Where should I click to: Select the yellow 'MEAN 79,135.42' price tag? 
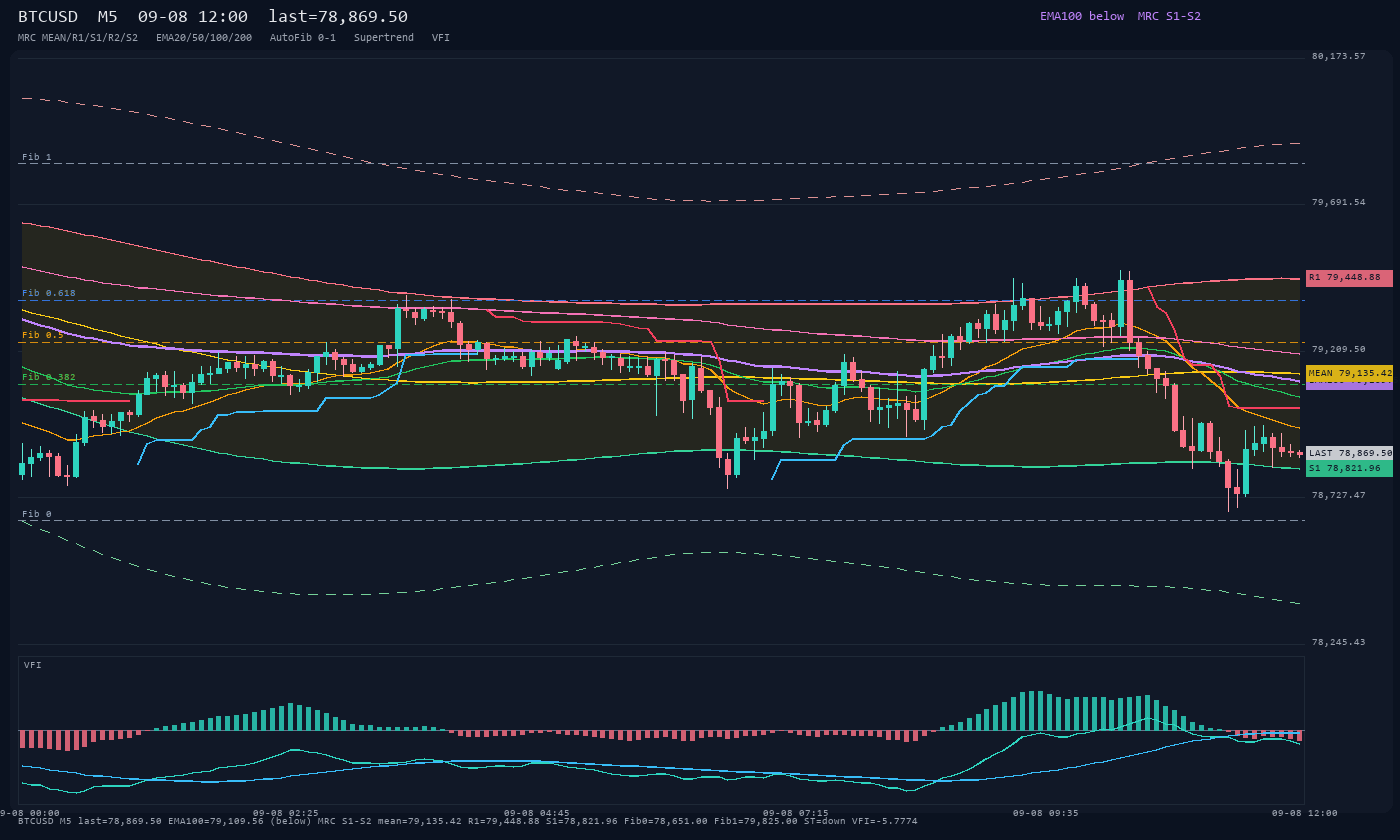[x=1349, y=373]
